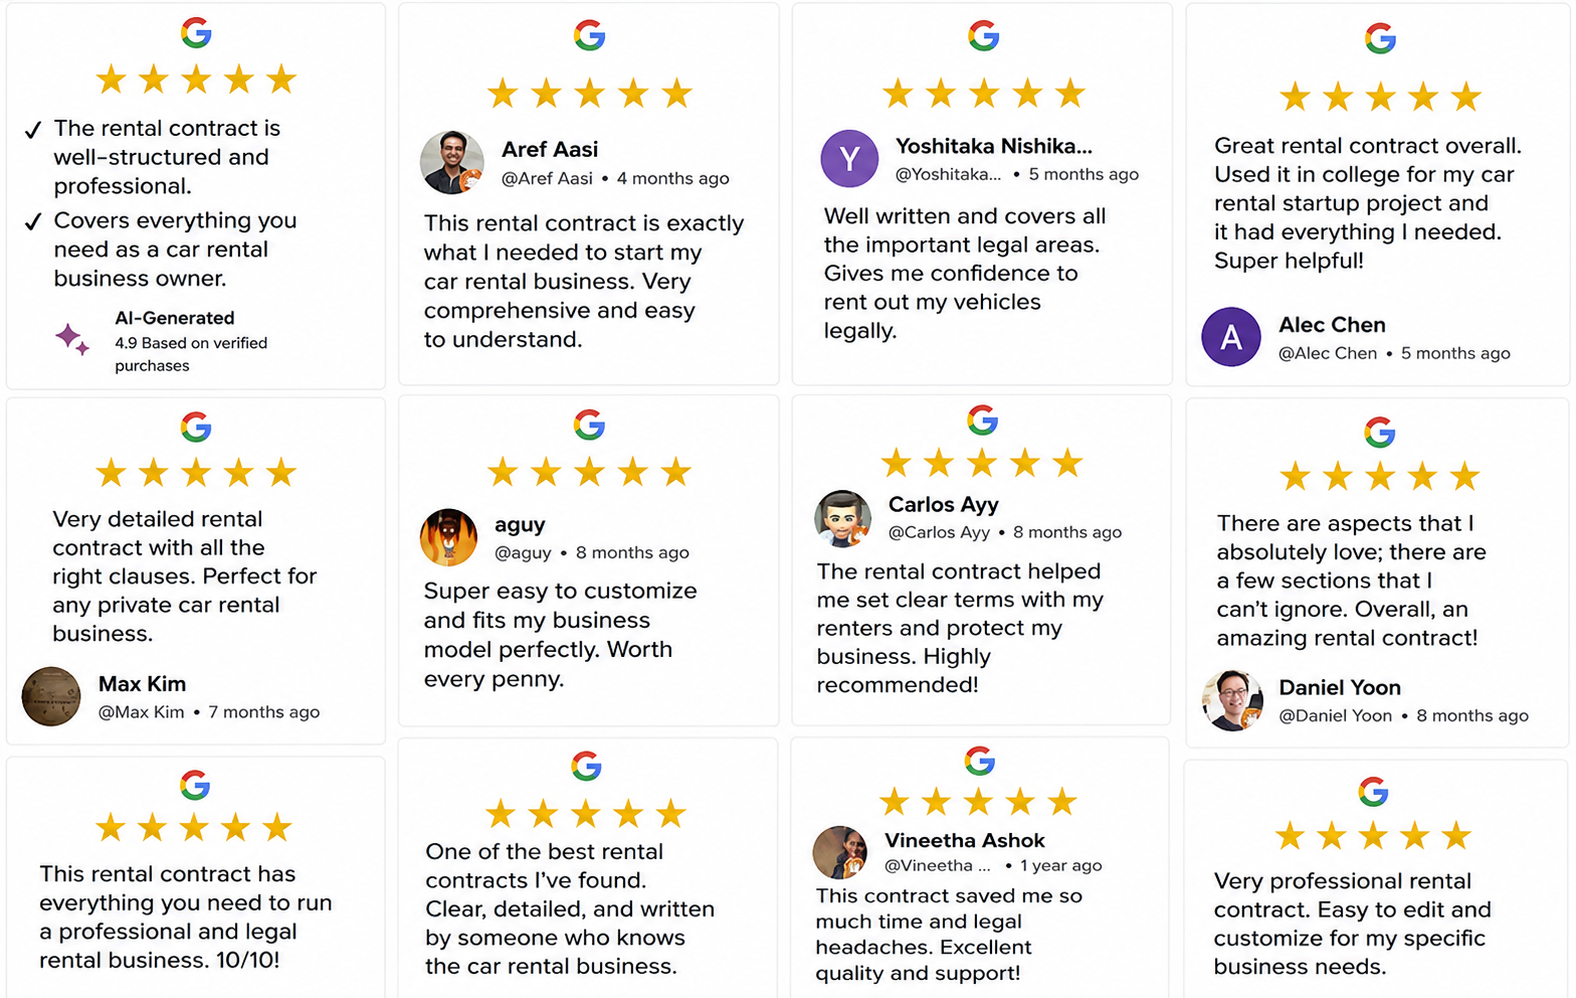The height and width of the screenshot is (998, 1576).
Task: Click the Google logo above Aref Aasi's review
Action: pos(589,35)
